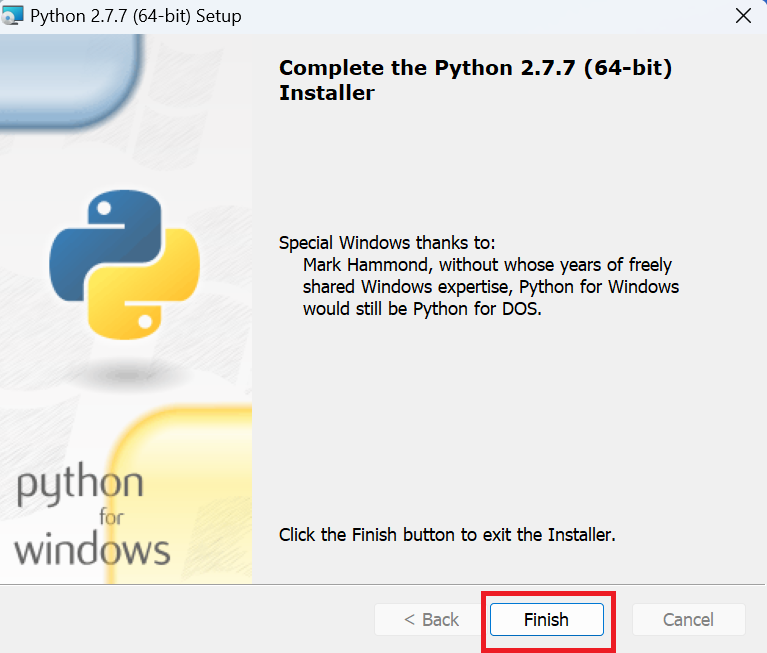Click the "Python 2.7.7 (64-bit) Setup" window title
The width and height of the screenshot is (767, 653).
pyautogui.click(x=136, y=16)
